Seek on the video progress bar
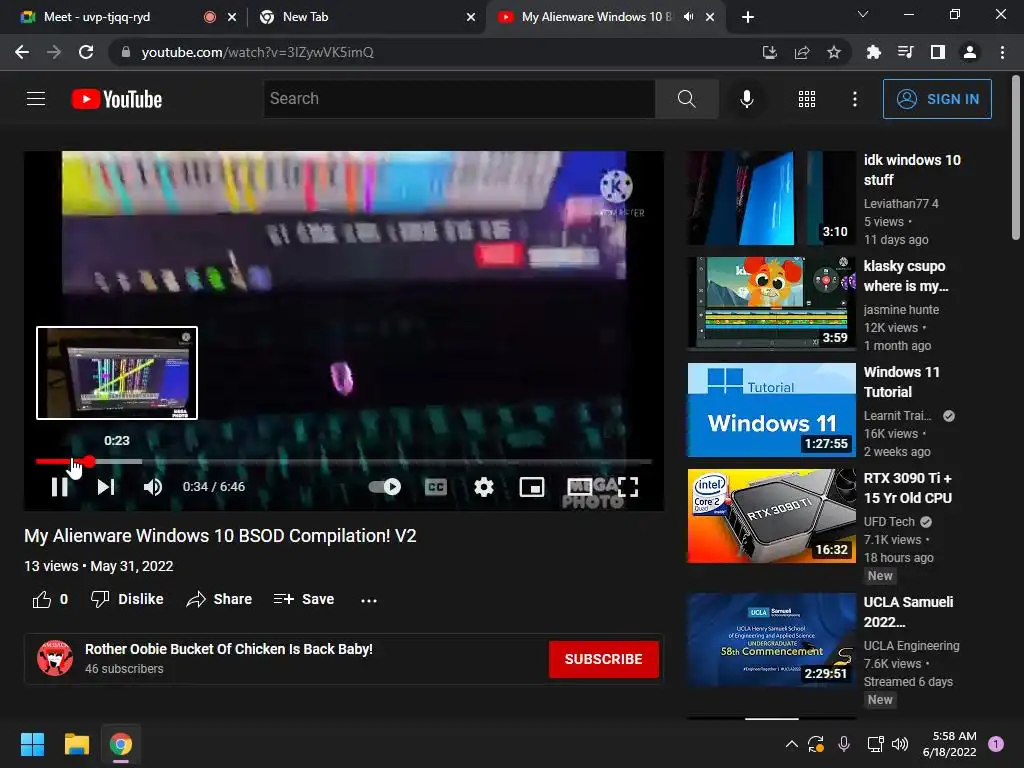Screen dimensions: 1024x768 (344, 461)
